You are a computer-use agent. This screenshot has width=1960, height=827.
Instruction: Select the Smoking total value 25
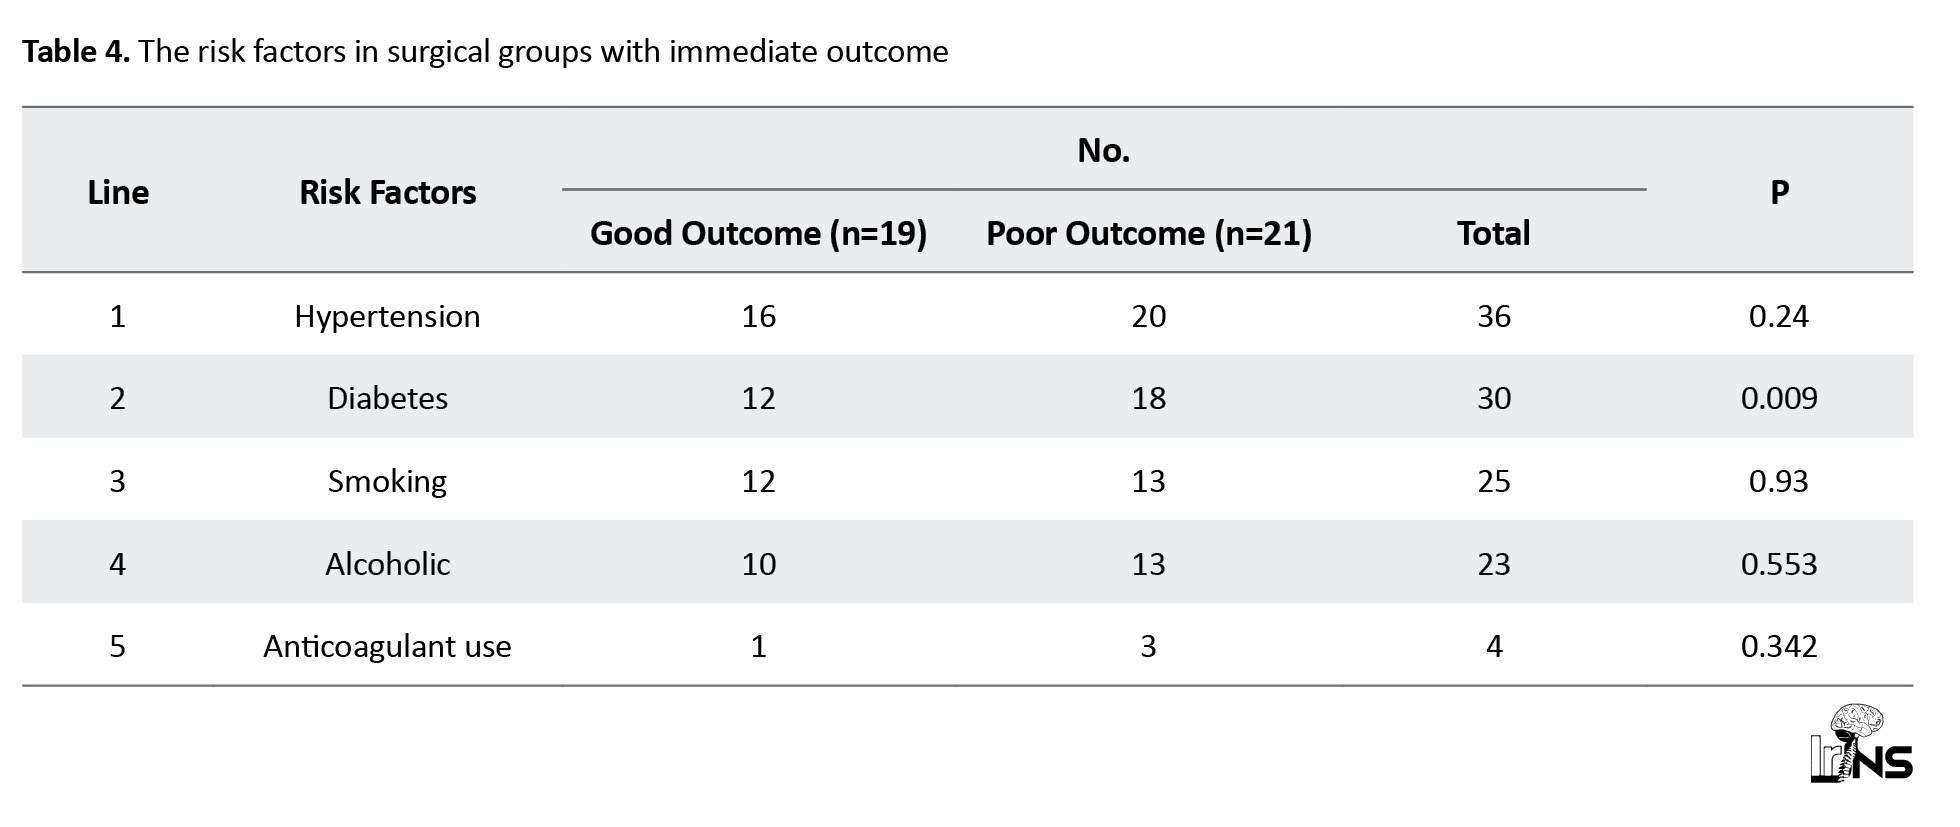[1493, 481]
